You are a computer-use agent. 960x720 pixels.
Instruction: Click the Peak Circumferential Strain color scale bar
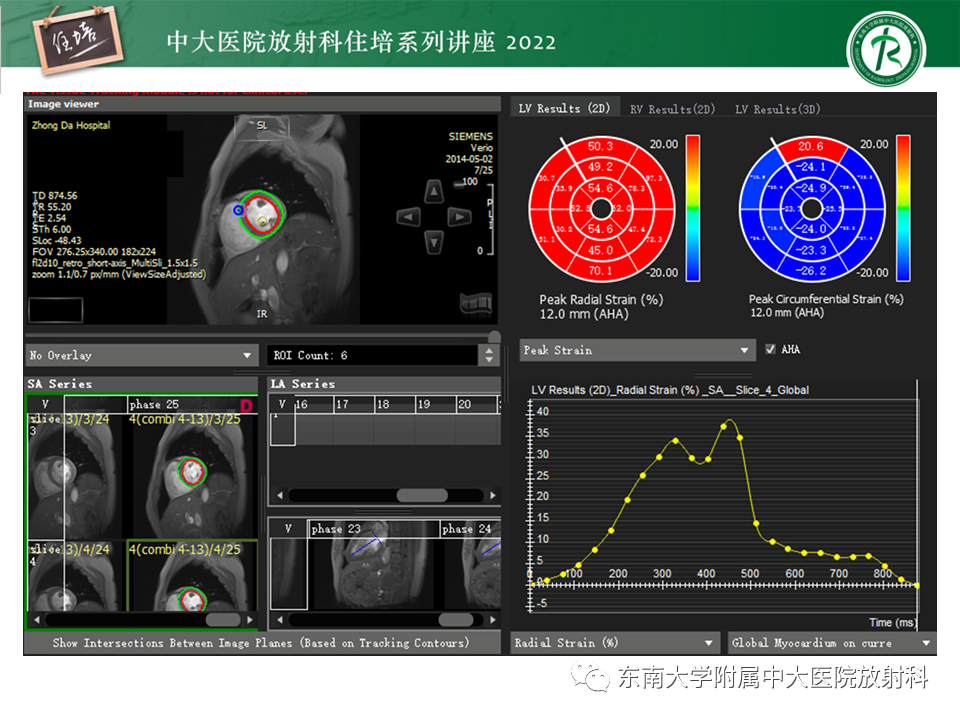click(903, 208)
